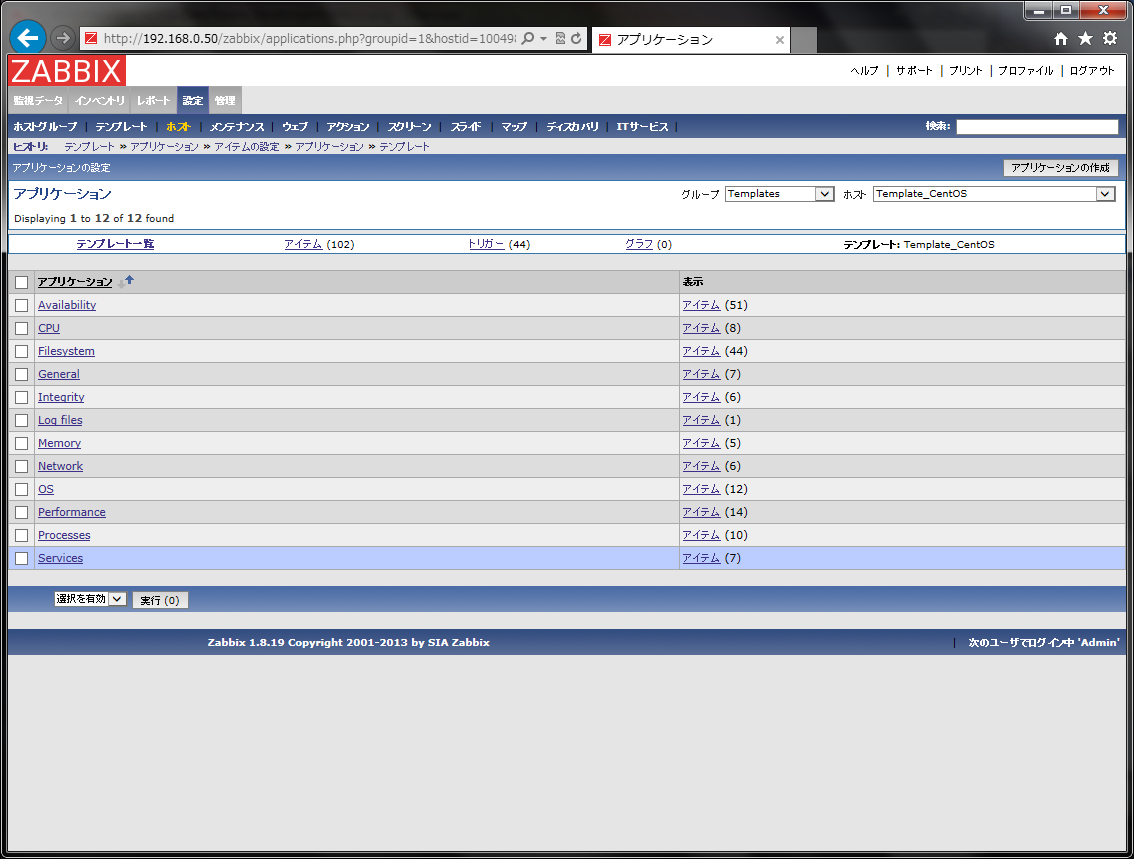Open the トリガー (44) link
Image resolution: width=1134 pixels, height=859 pixels.
486,244
